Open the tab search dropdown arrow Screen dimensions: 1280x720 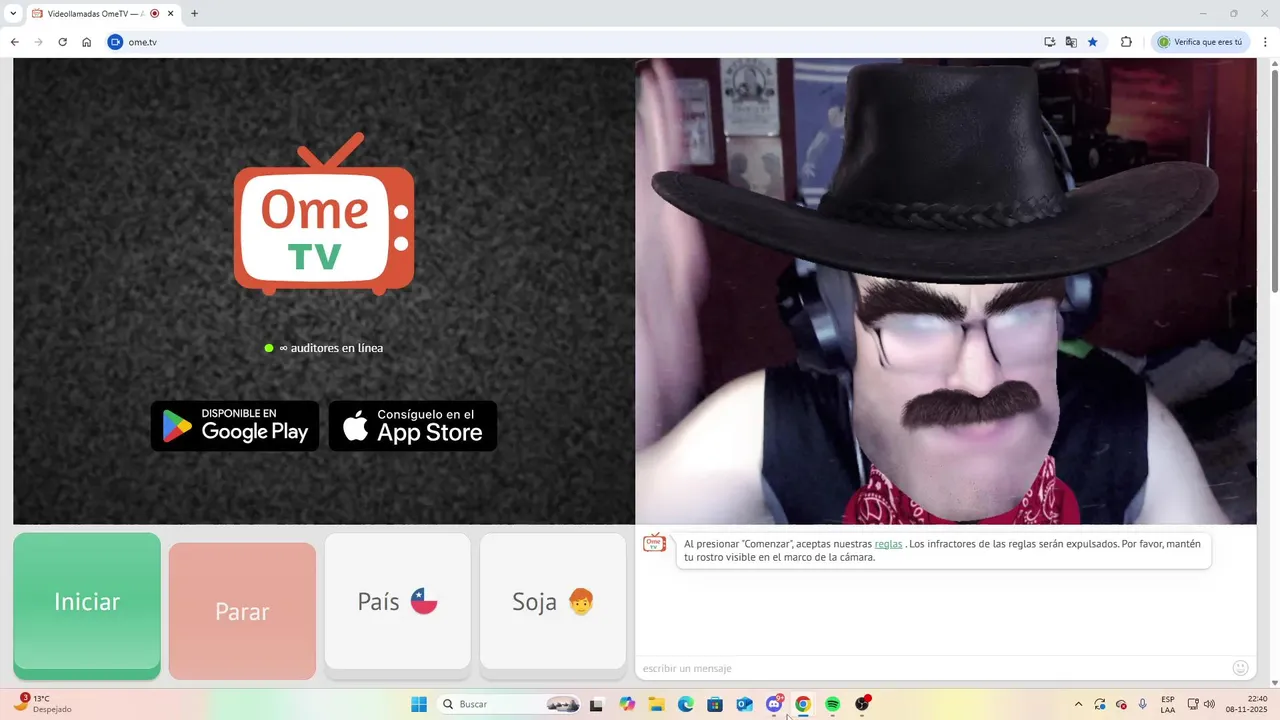coord(13,14)
